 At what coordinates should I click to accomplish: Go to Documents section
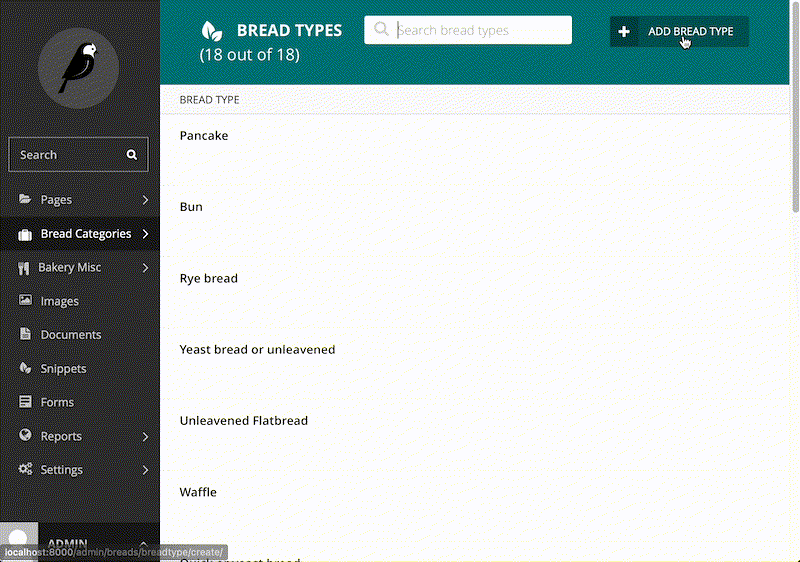[x=80, y=335]
